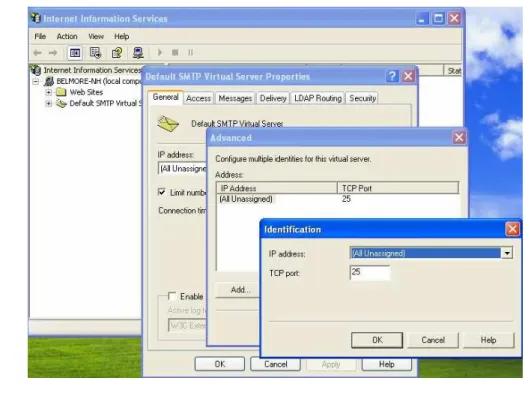This screenshot has width=525, height=405.
Task: Open the Help menu
Action: (122, 36)
